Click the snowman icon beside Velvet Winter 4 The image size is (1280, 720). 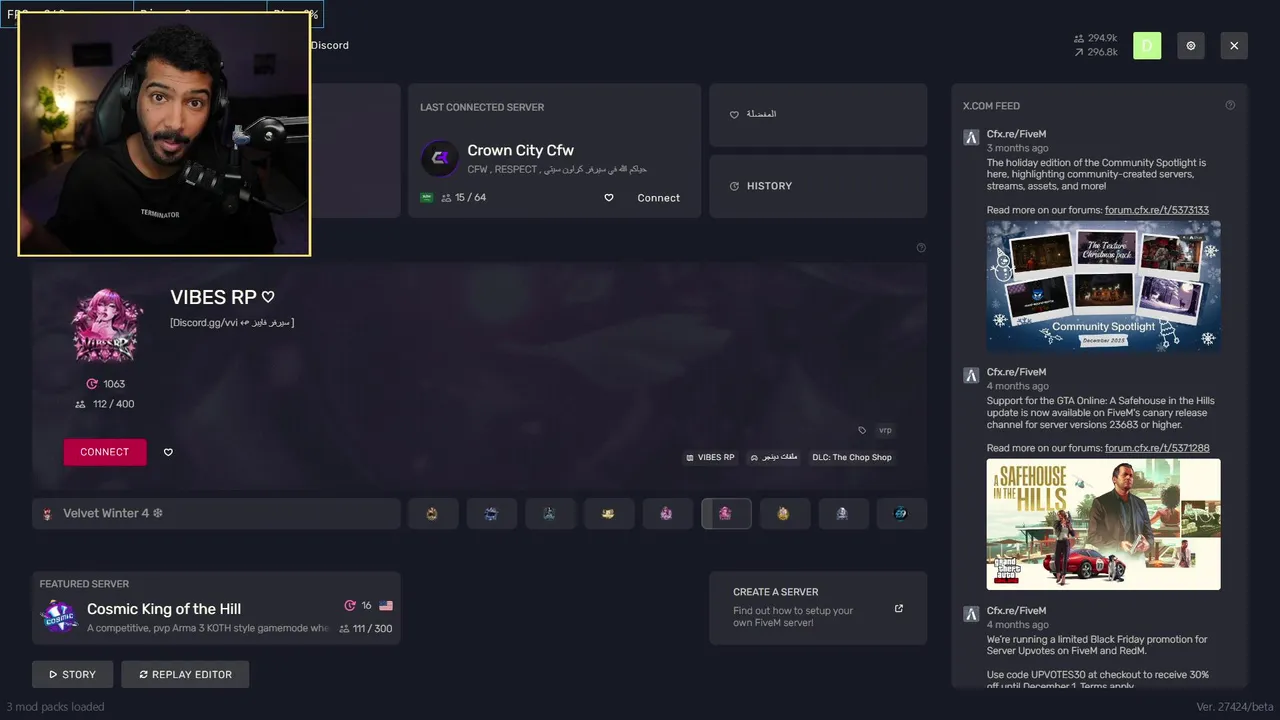click(47, 513)
